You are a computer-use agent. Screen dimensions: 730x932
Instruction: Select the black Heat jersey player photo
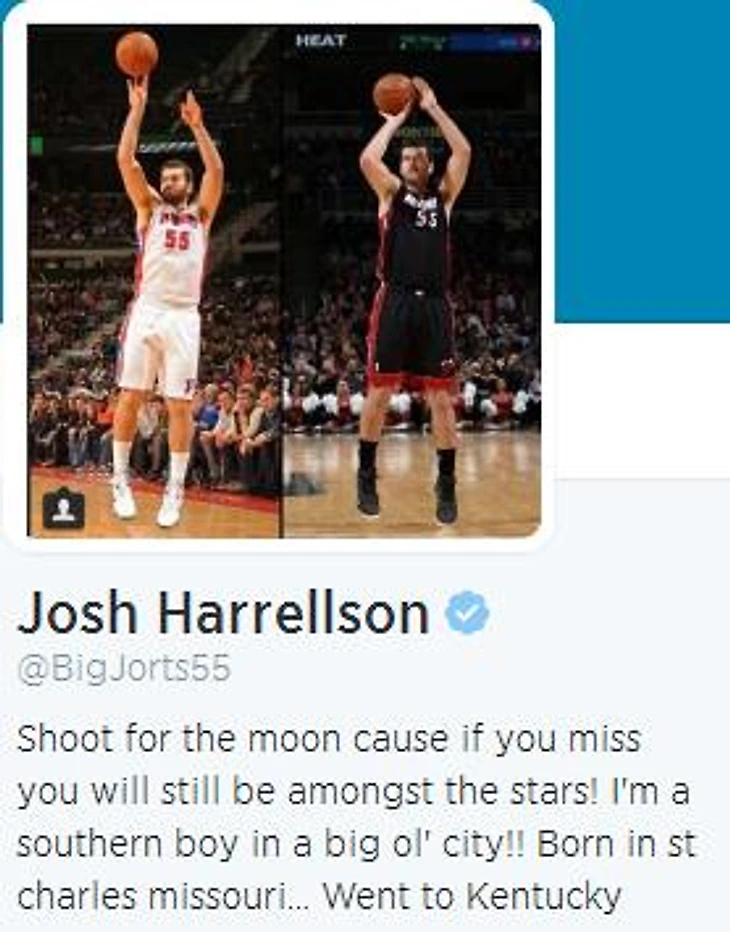click(x=411, y=281)
